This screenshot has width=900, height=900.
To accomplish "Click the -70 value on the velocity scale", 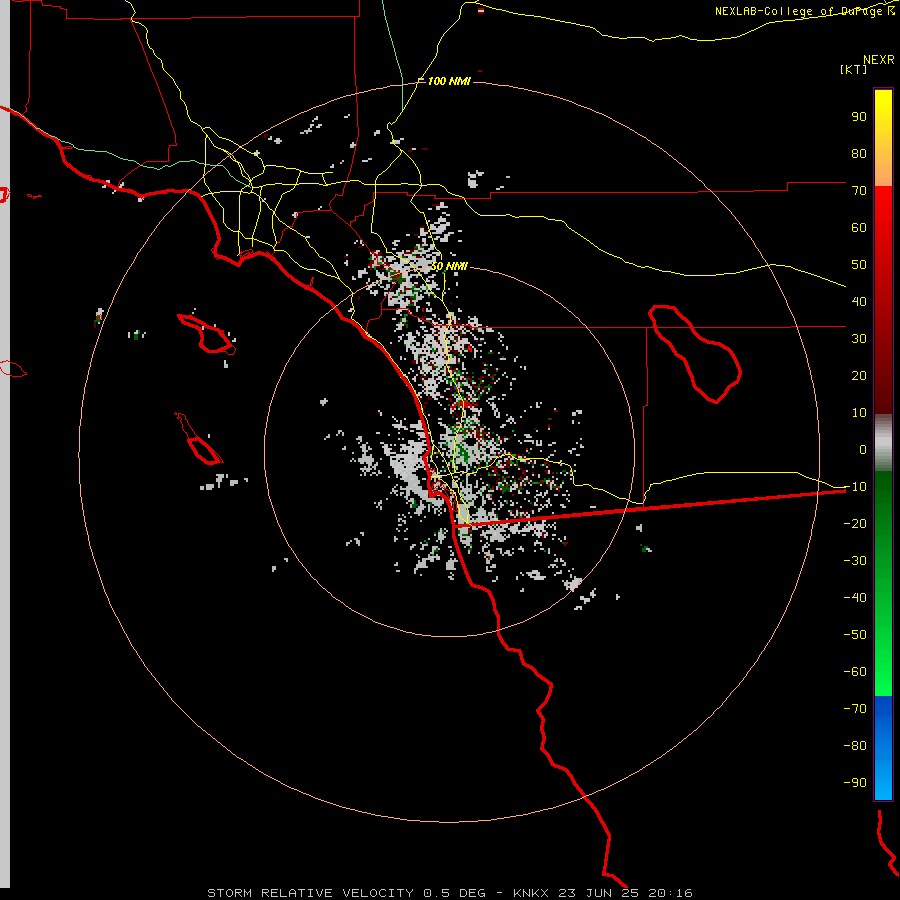I will click(855, 708).
